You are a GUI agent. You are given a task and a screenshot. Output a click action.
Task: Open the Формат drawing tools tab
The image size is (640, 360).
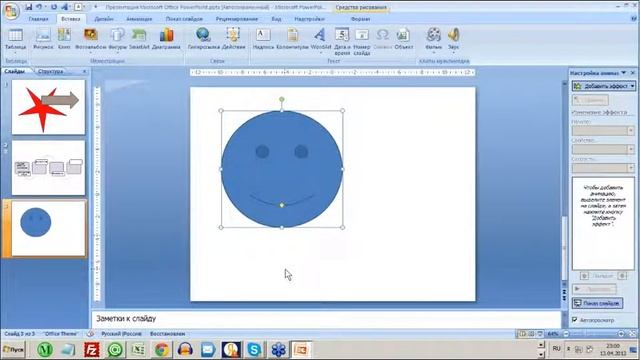[x=360, y=19]
